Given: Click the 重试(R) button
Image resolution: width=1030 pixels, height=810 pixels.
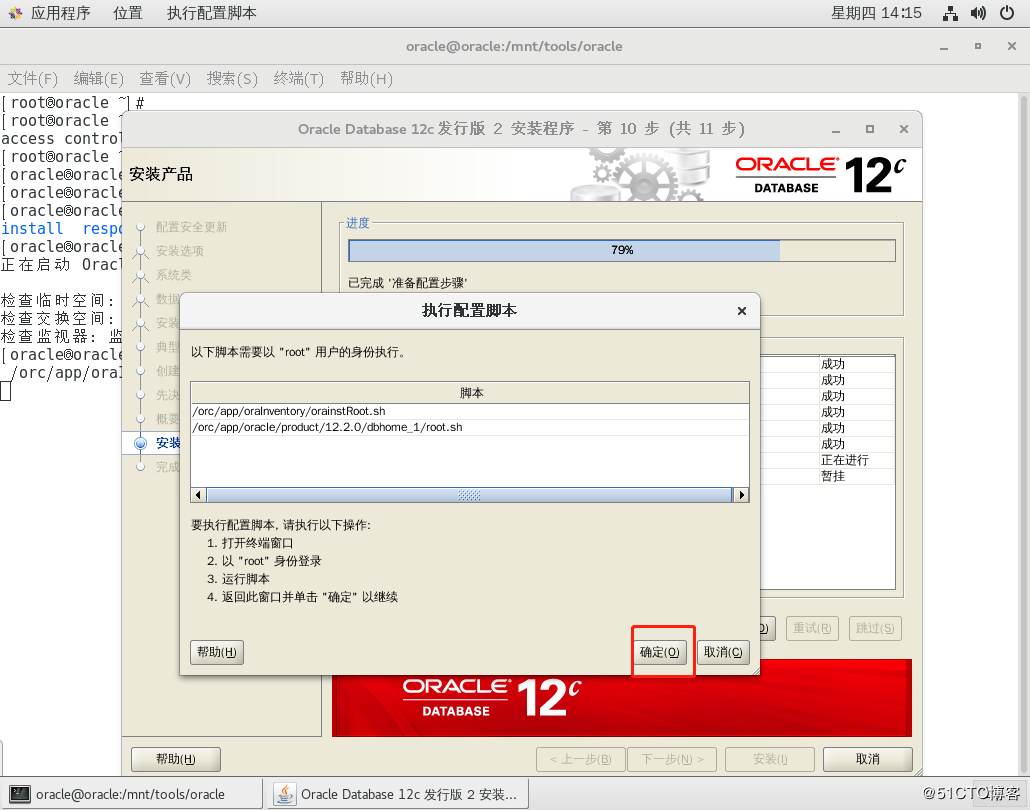Looking at the screenshot, I should click(x=812, y=629).
